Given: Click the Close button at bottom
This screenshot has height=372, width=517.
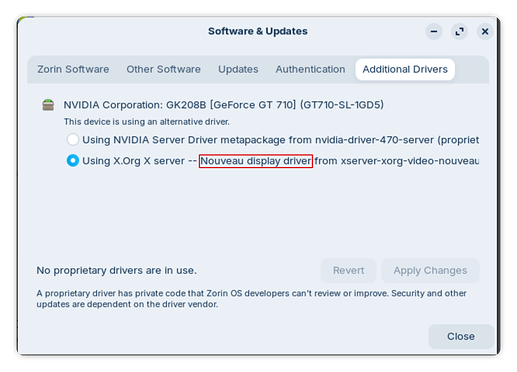Looking at the screenshot, I should 461,336.
